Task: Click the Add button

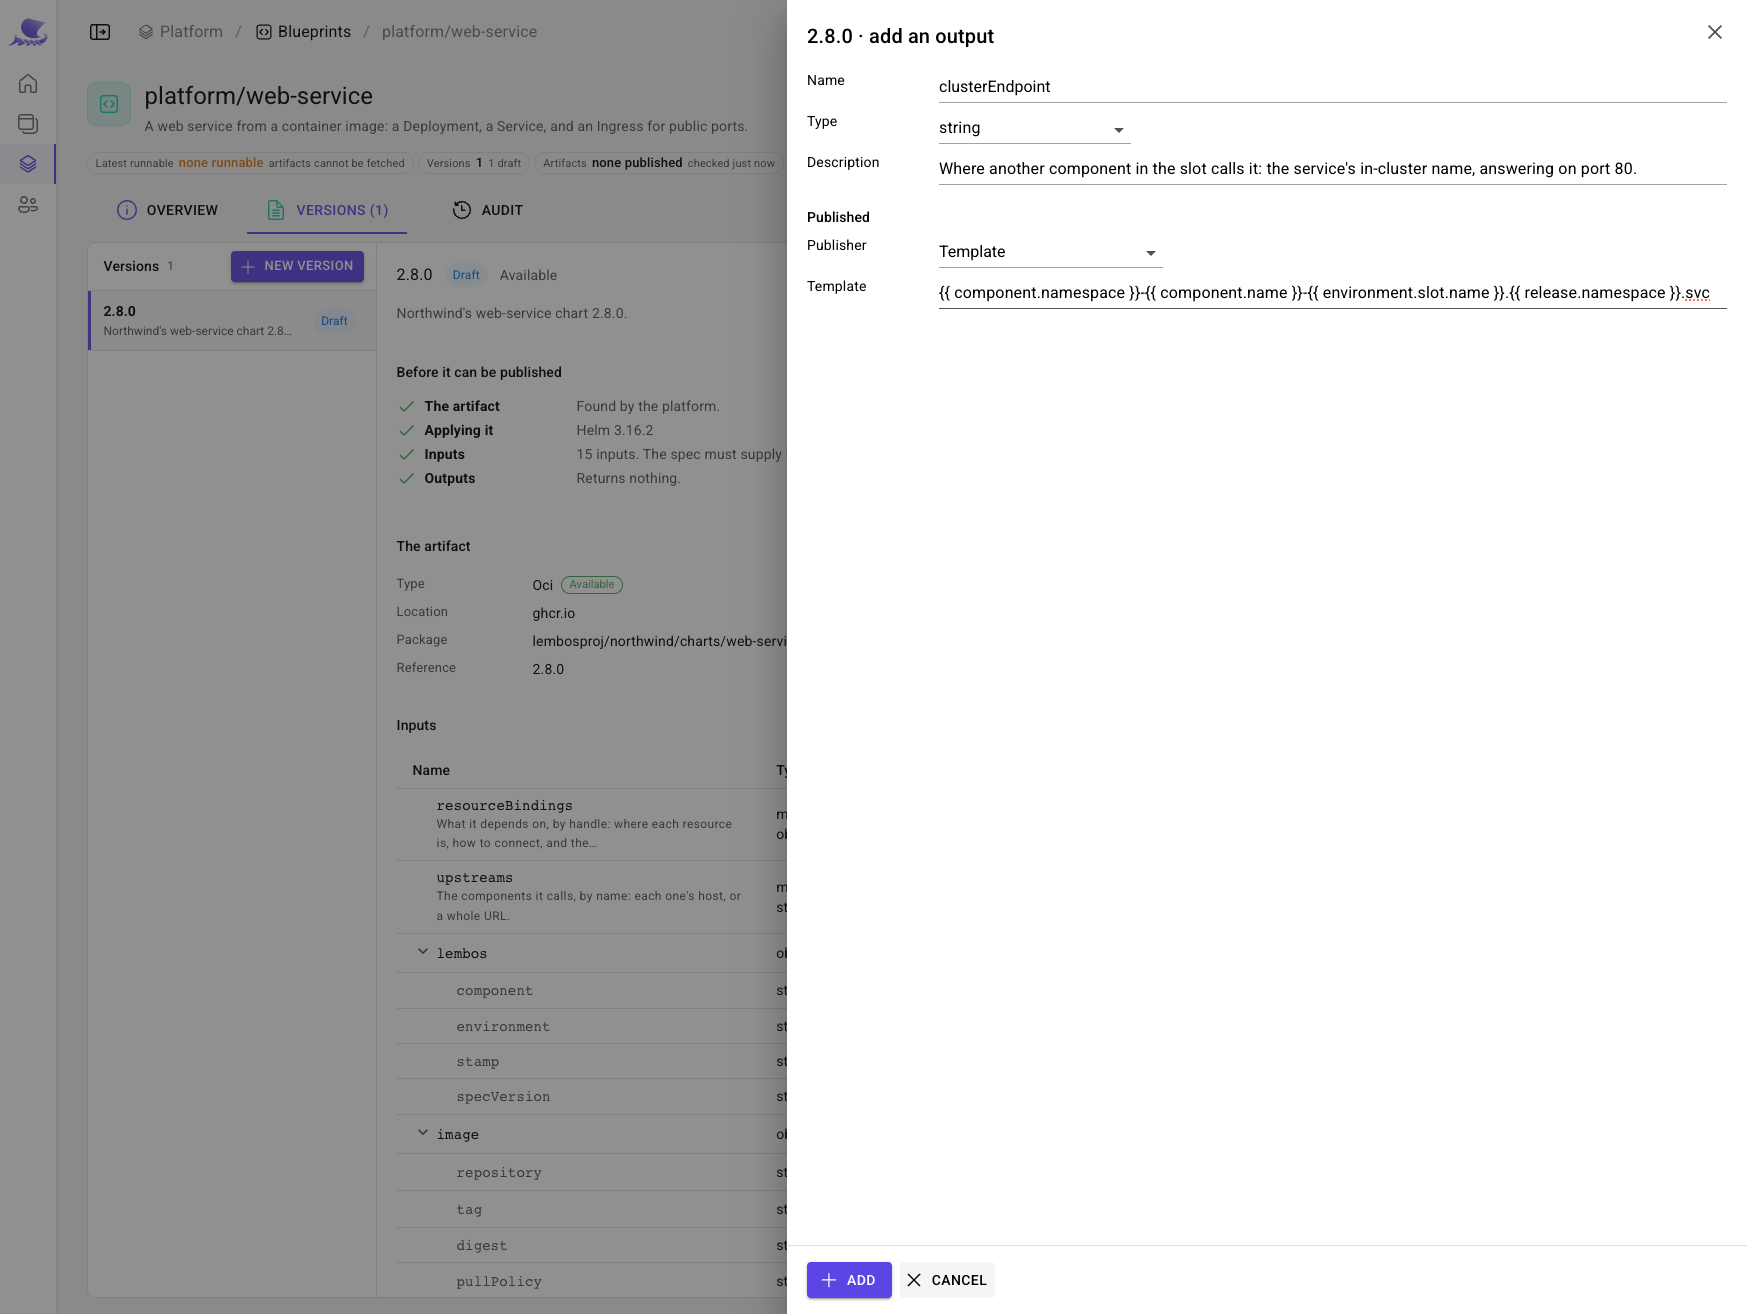Action: point(849,1280)
